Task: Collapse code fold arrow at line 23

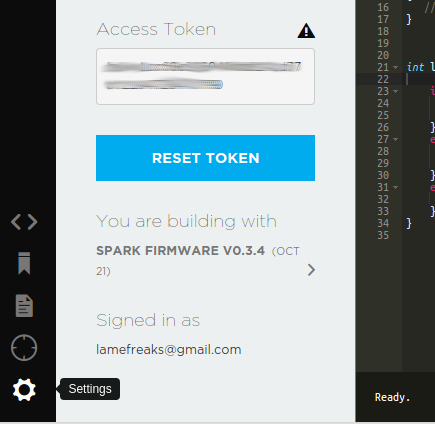Action: (396, 91)
